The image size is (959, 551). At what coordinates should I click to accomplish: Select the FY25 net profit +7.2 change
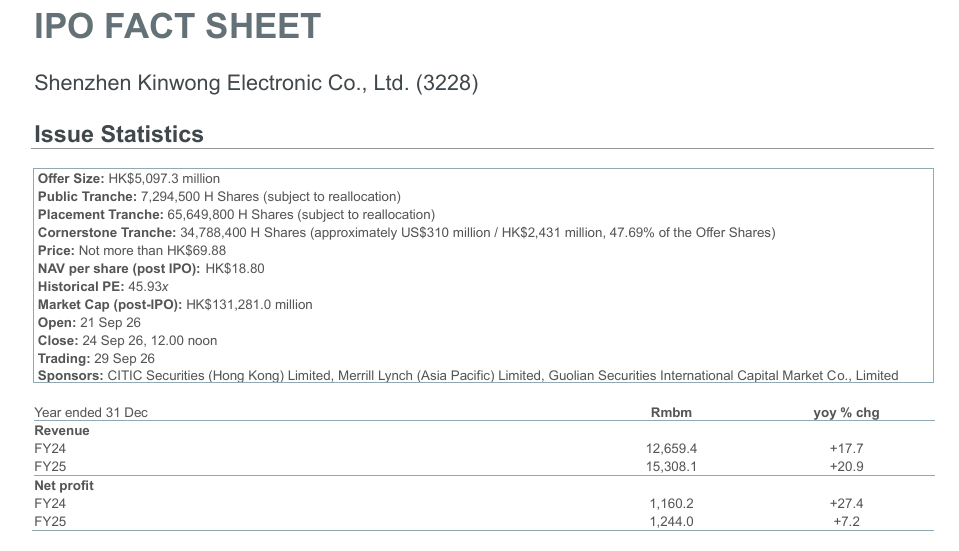pyautogui.click(x=846, y=522)
